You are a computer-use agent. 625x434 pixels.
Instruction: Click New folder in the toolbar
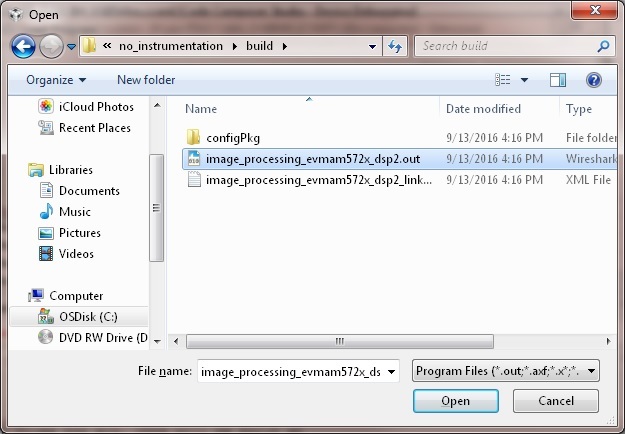point(146,80)
